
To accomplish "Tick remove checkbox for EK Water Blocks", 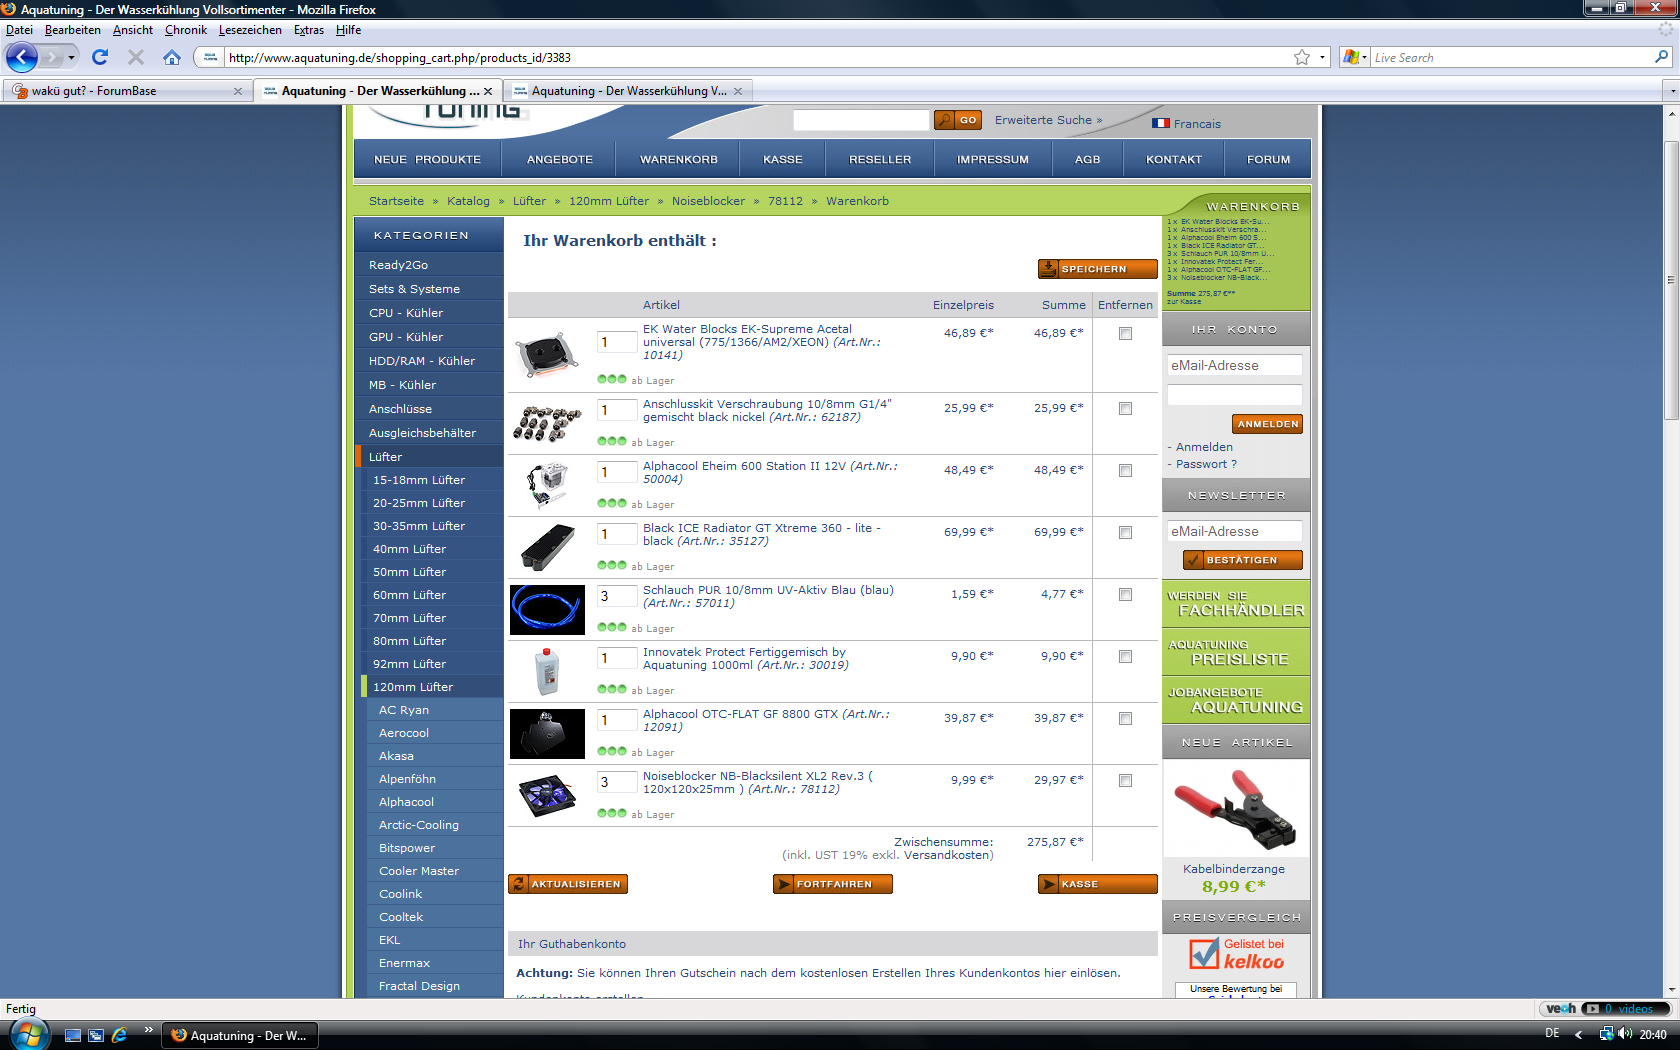I will point(1125,334).
